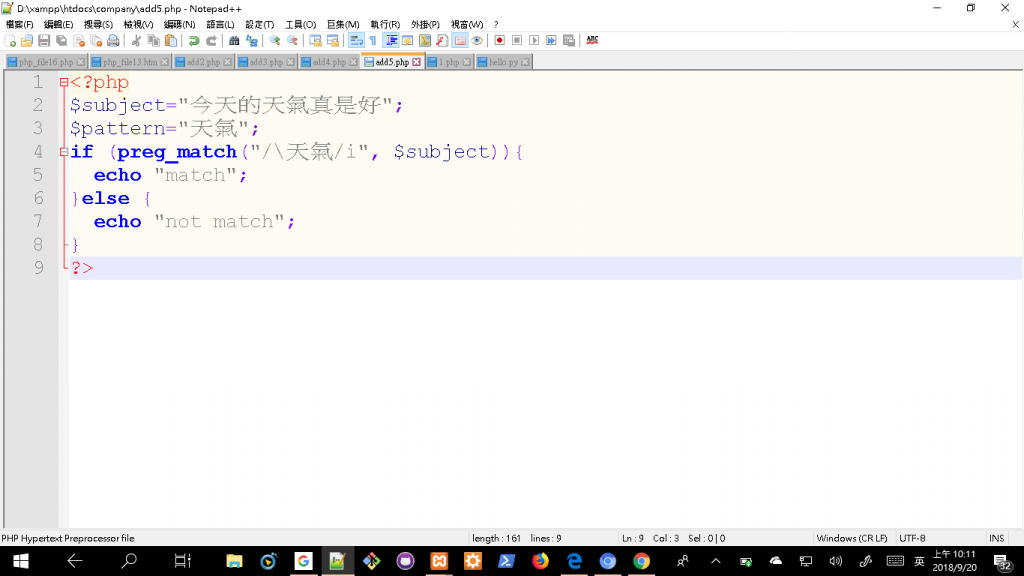Create a new file with toolbar icon
Screen dimensions: 1024x576
coord(10,40)
